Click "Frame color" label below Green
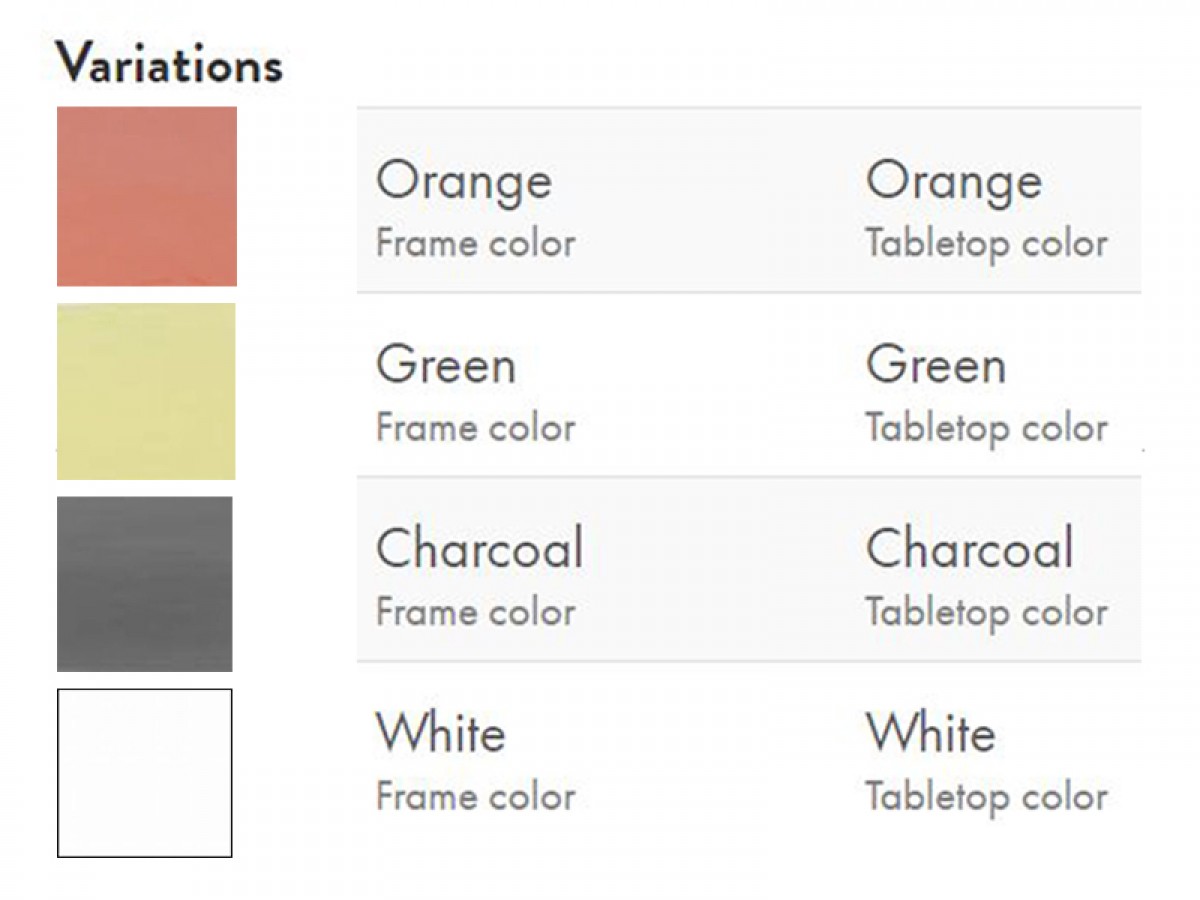Screen dimensions: 1200x900 [476, 428]
